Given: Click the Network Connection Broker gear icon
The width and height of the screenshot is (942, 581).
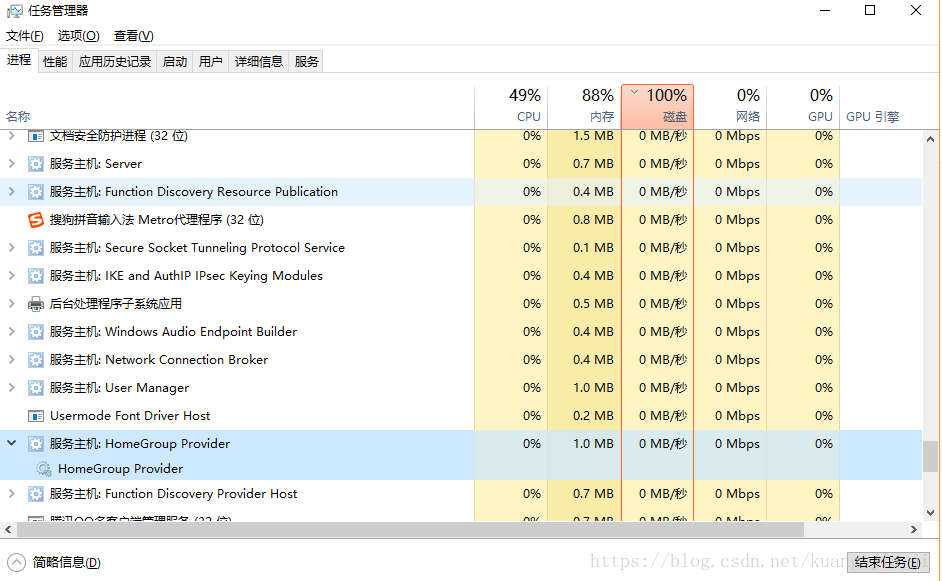Looking at the screenshot, I should (36, 360).
